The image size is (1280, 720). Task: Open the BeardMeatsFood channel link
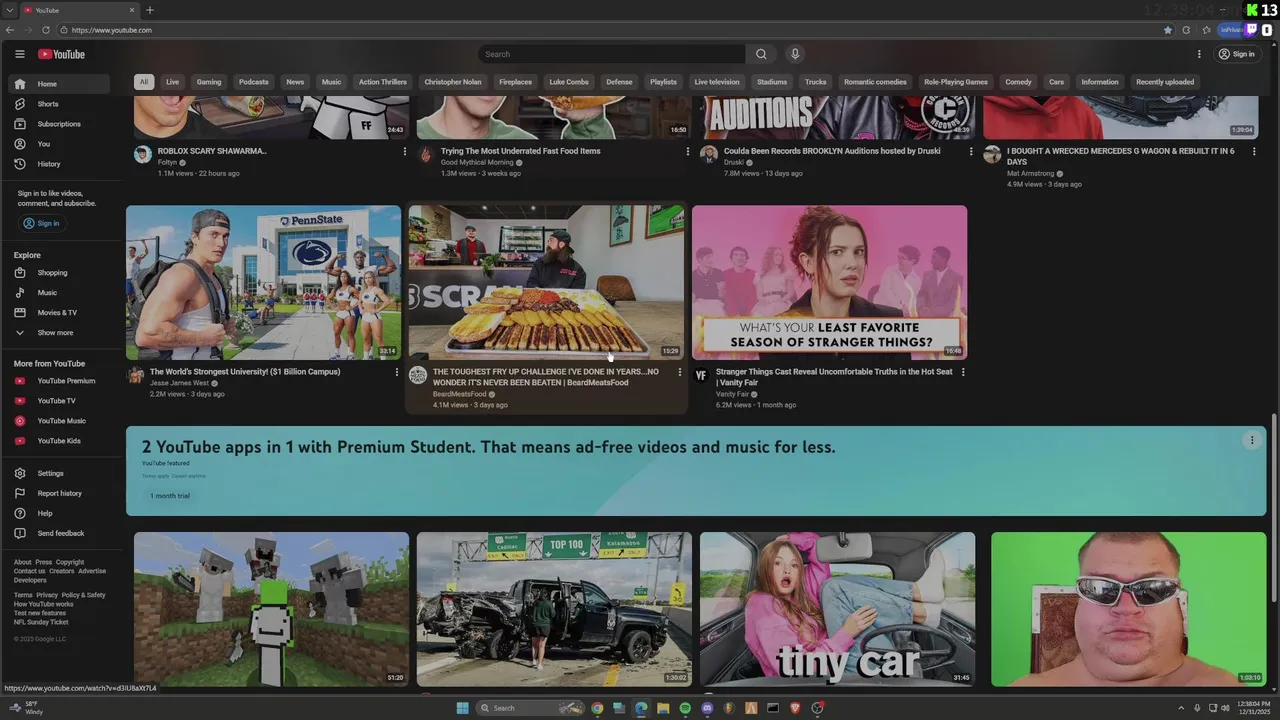(x=461, y=394)
